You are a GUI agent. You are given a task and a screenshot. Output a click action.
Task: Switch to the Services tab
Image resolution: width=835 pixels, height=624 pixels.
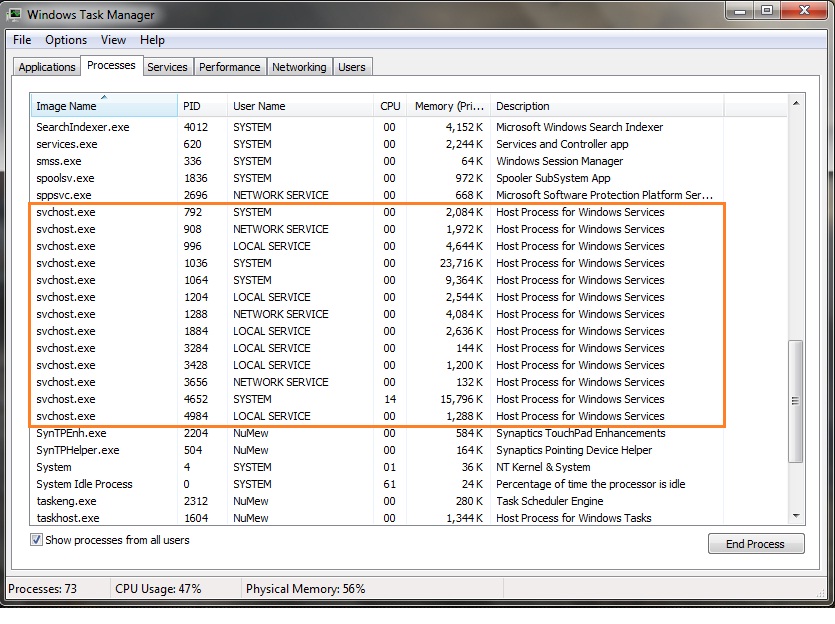[167, 67]
